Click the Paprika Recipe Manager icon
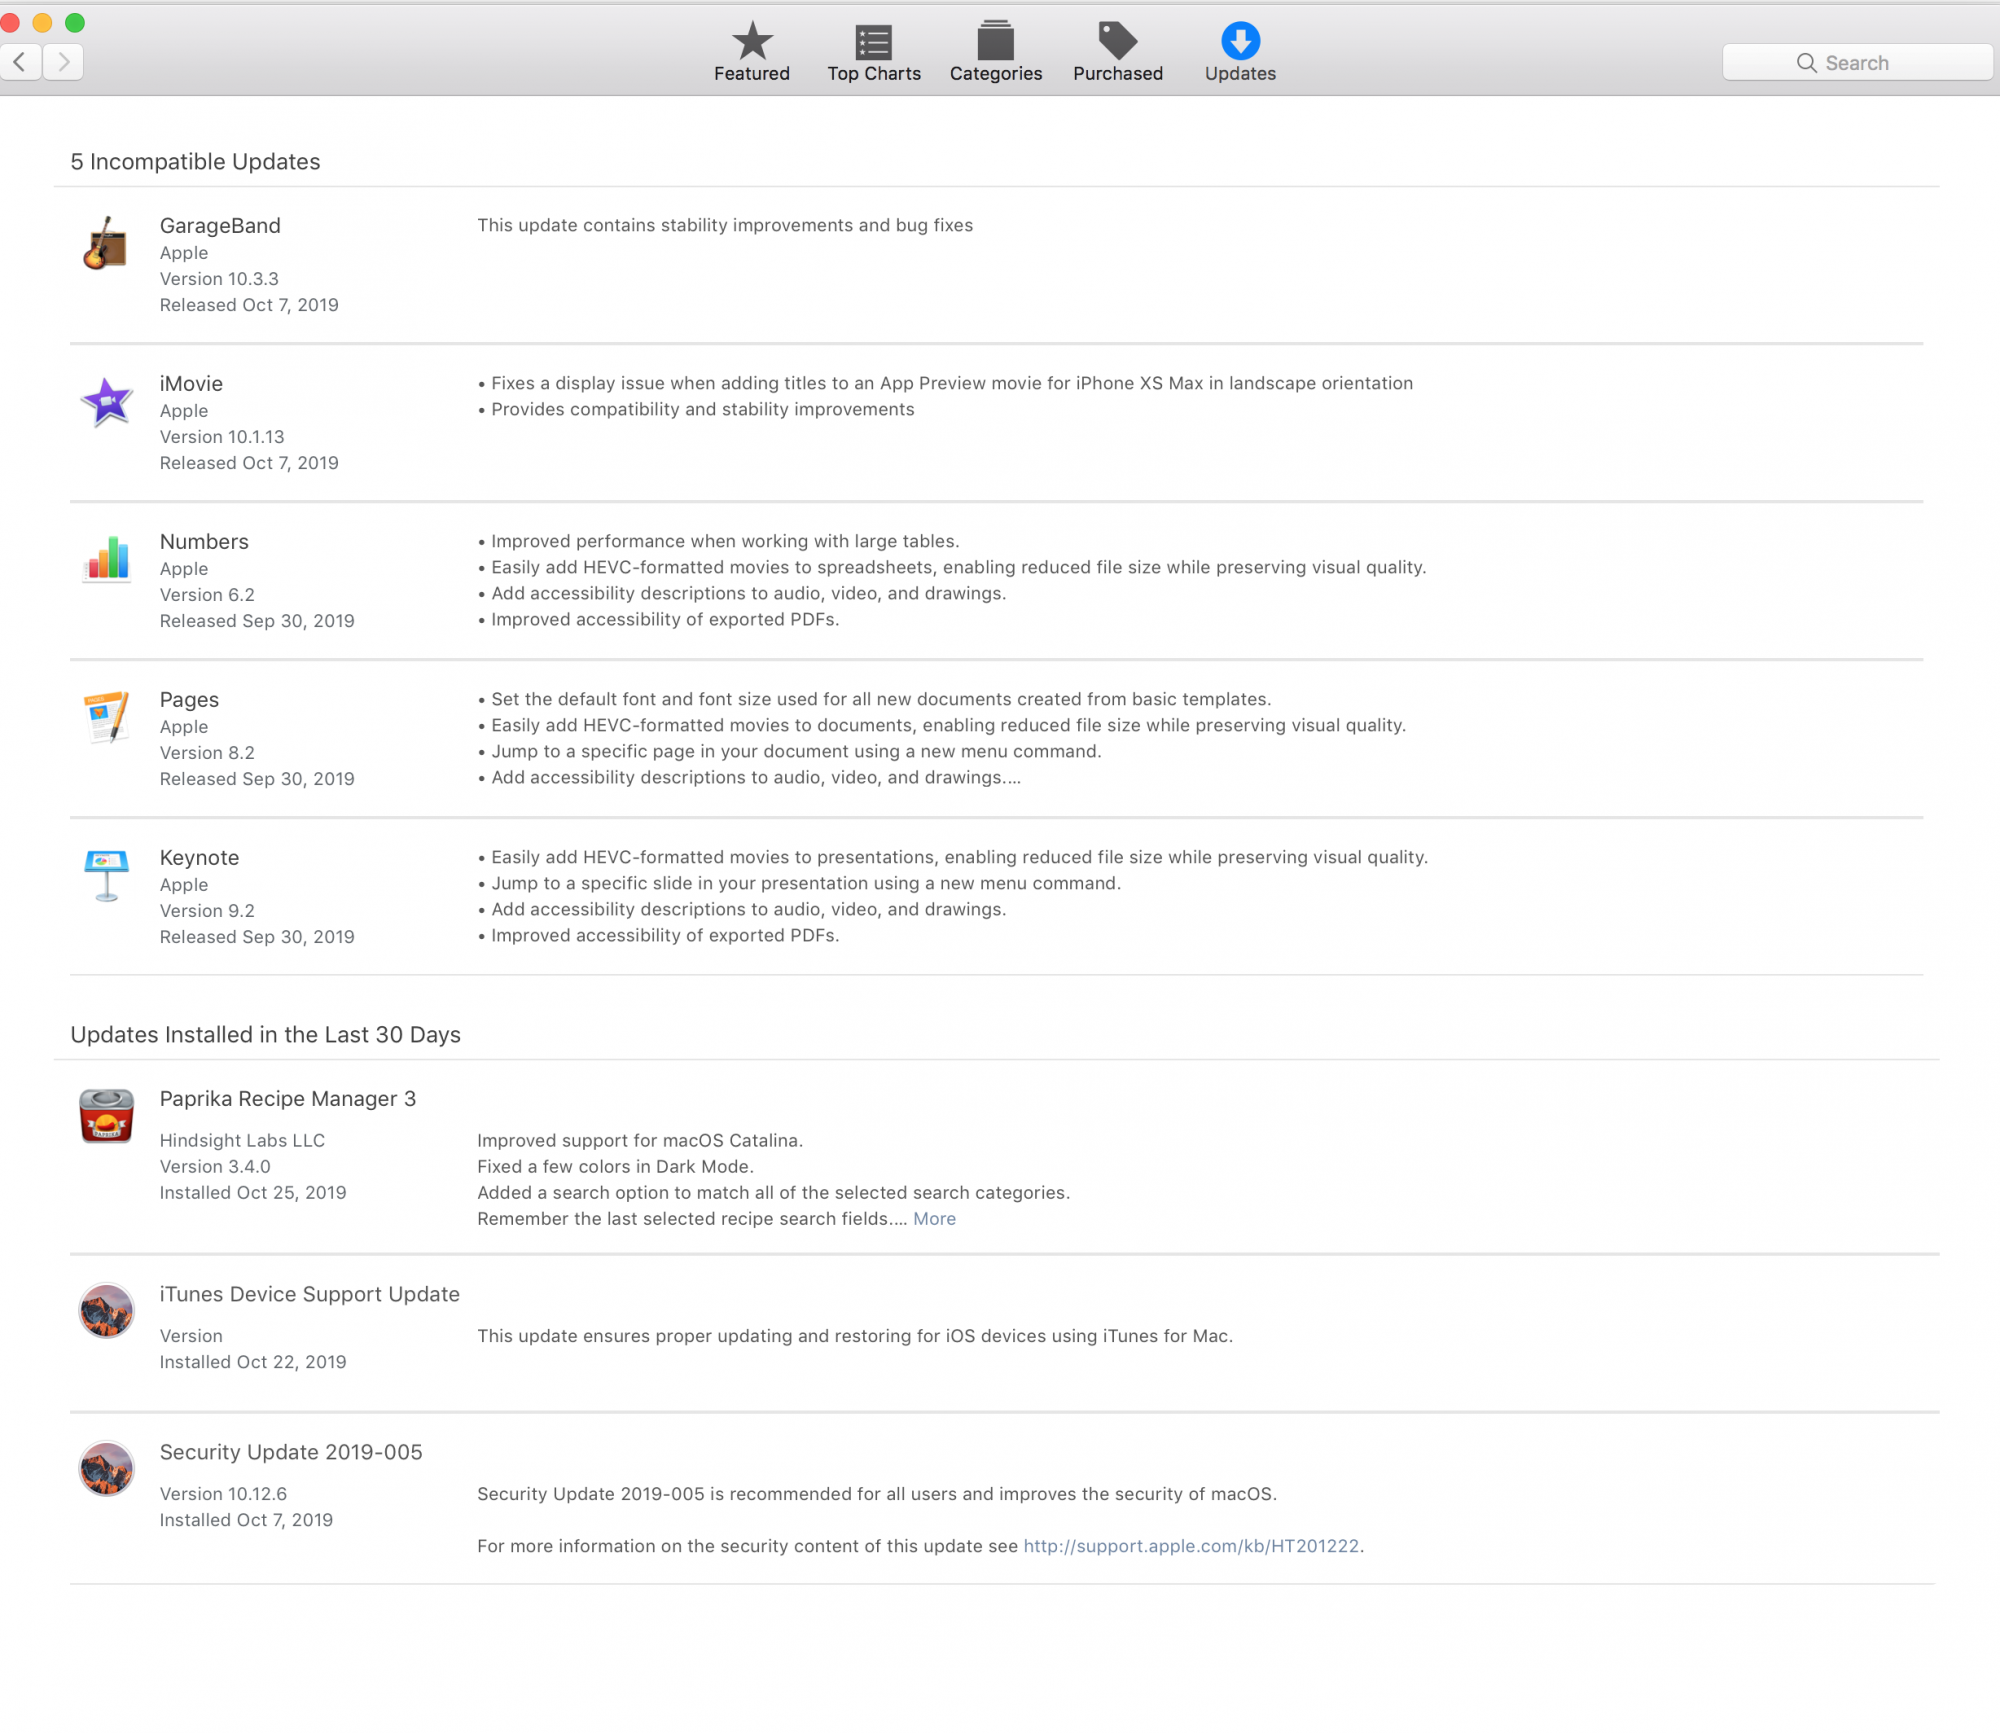This screenshot has width=2000, height=1733. (x=106, y=1115)
